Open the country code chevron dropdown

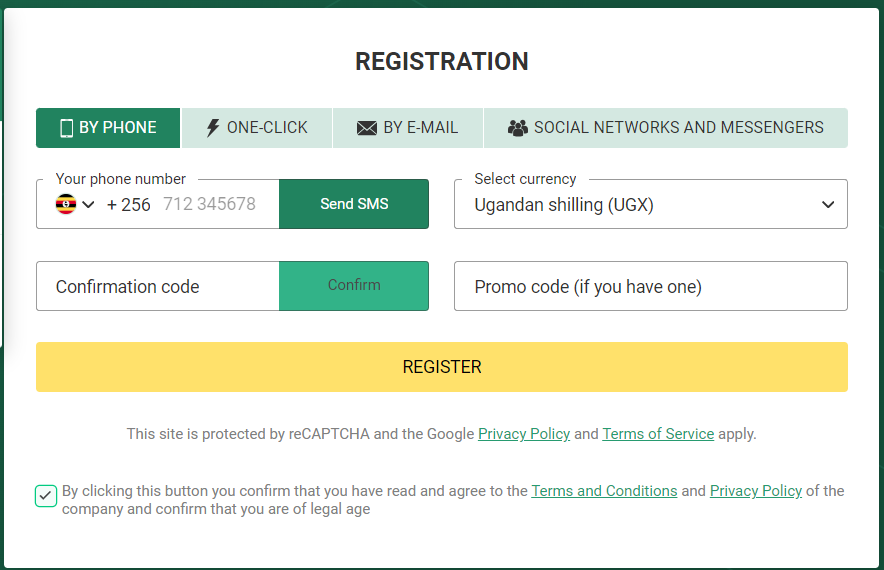[88, 204]
